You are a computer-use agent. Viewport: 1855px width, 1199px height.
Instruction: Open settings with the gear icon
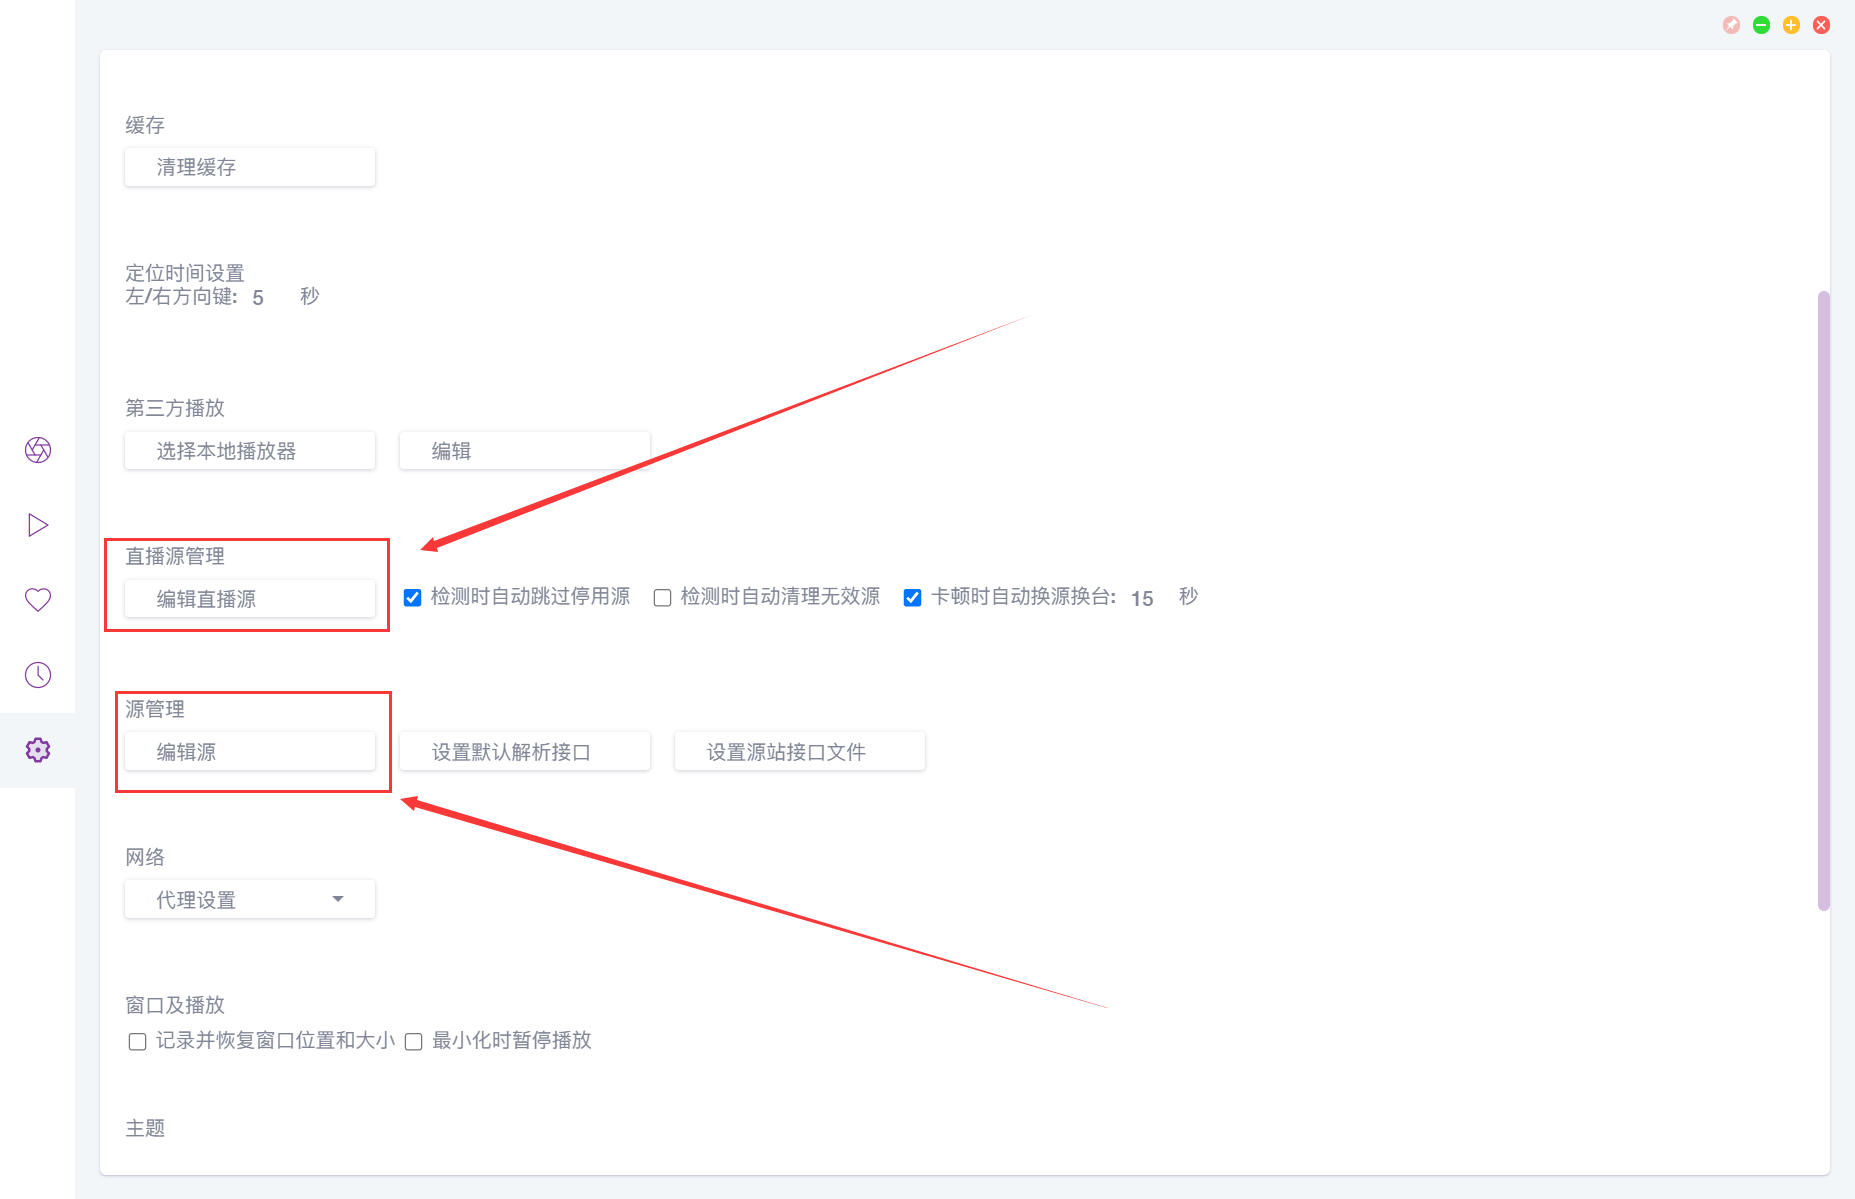click(37, 750)
